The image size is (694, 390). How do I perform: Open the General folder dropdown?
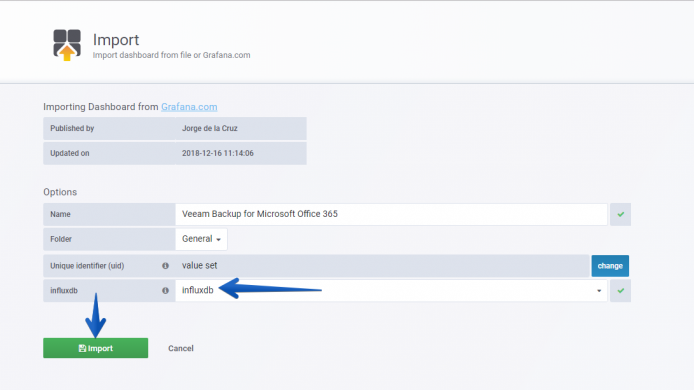[201, 239]
